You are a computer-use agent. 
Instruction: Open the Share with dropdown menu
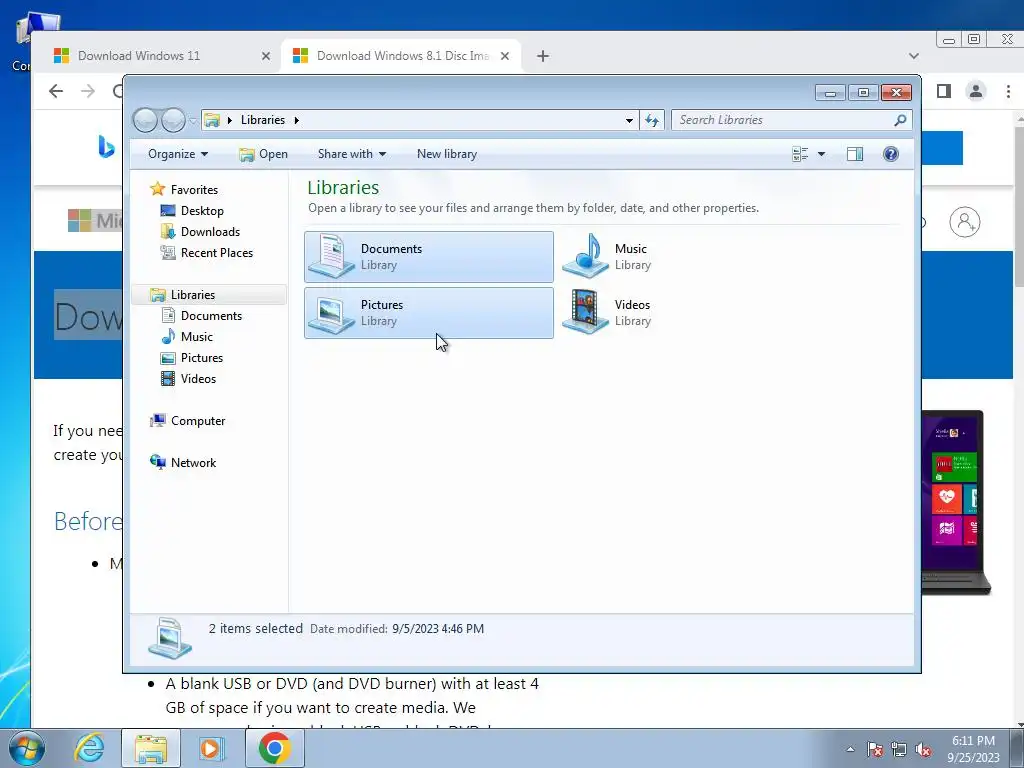pyautogui.click(x=352, y=154)
